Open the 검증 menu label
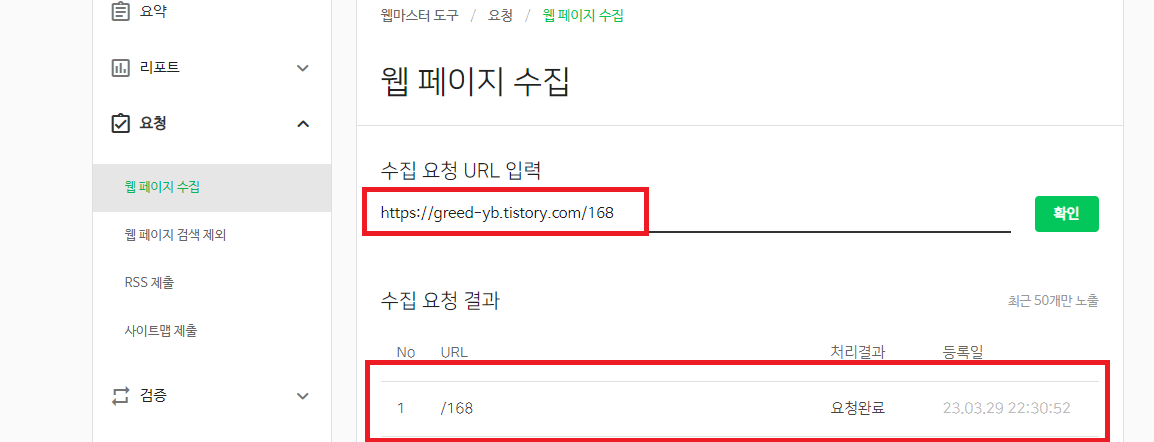This screenshot has height=442, width=1154. point(153,396)
